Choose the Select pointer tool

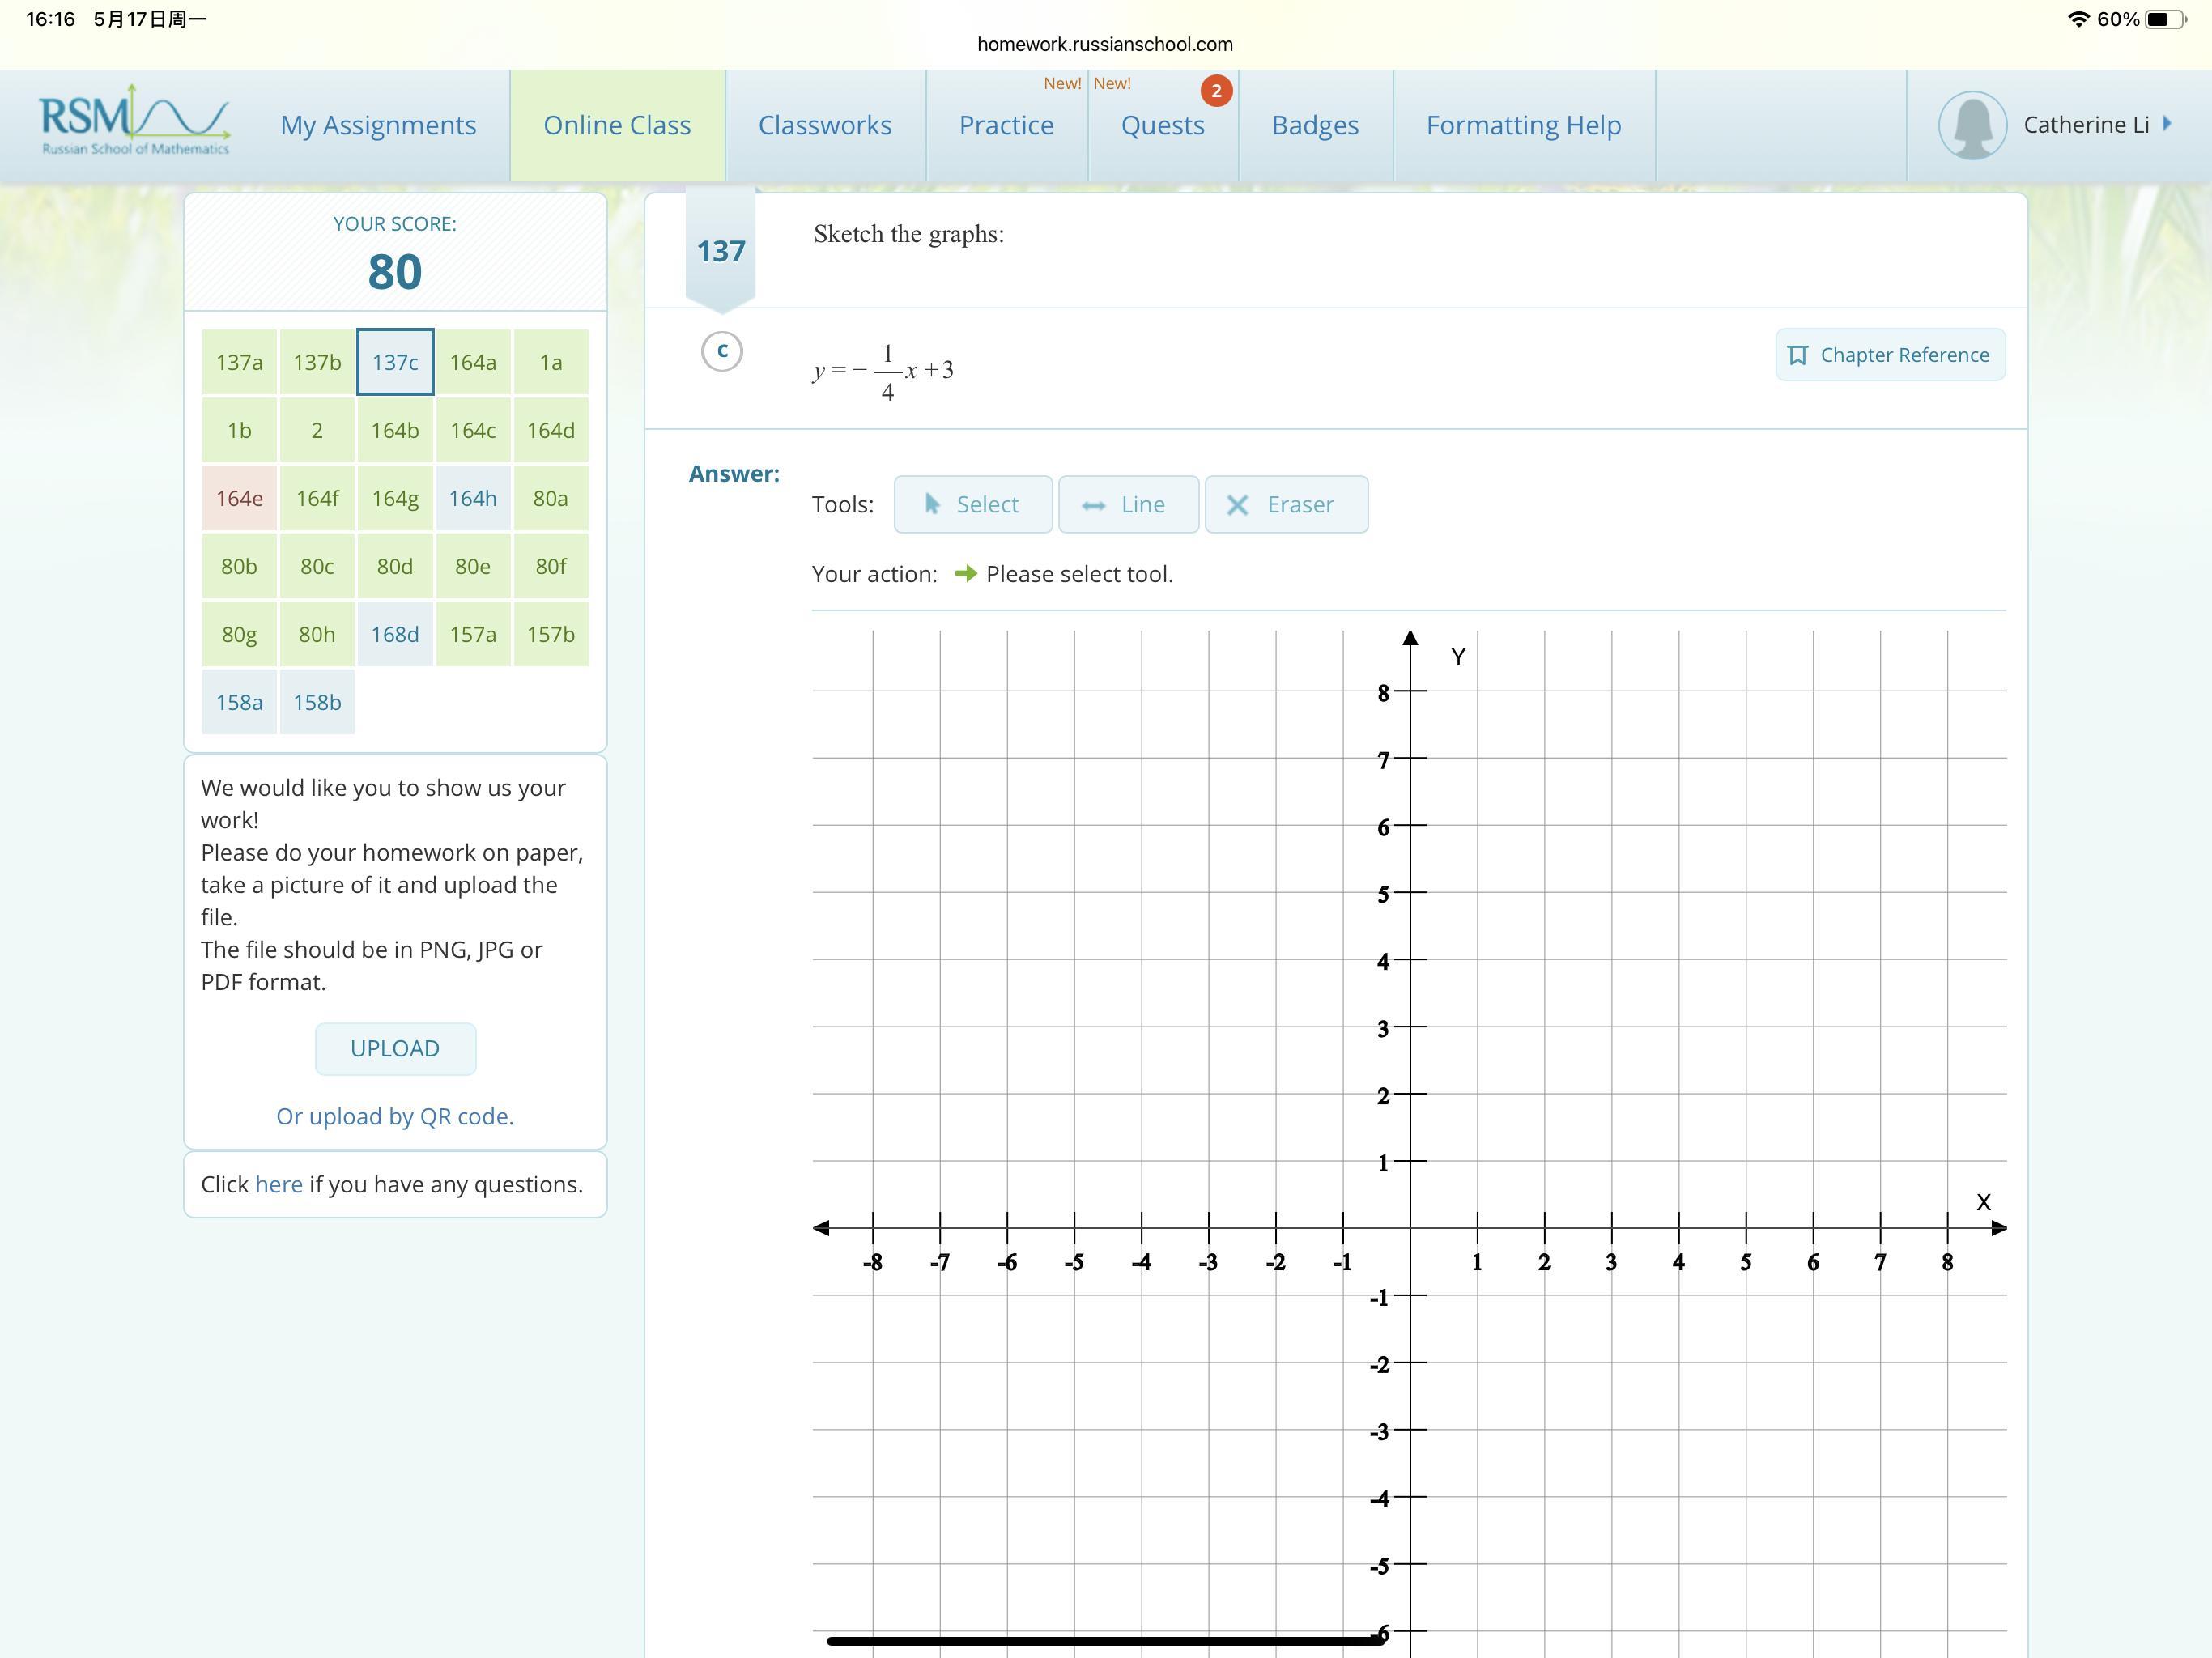972,504
